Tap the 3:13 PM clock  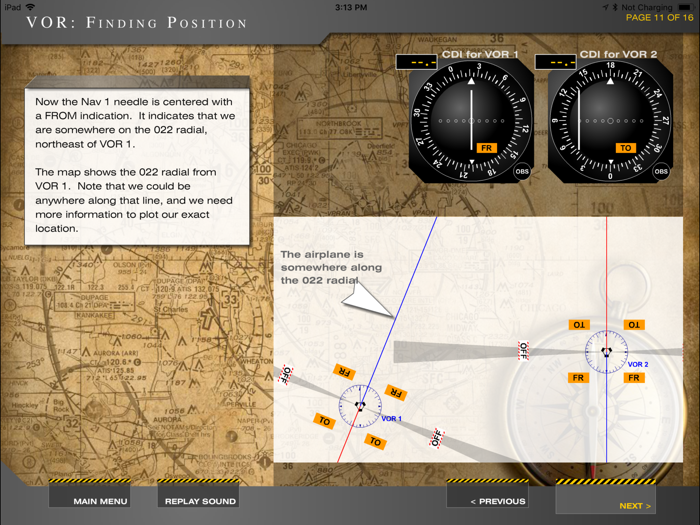pos(351,7)
